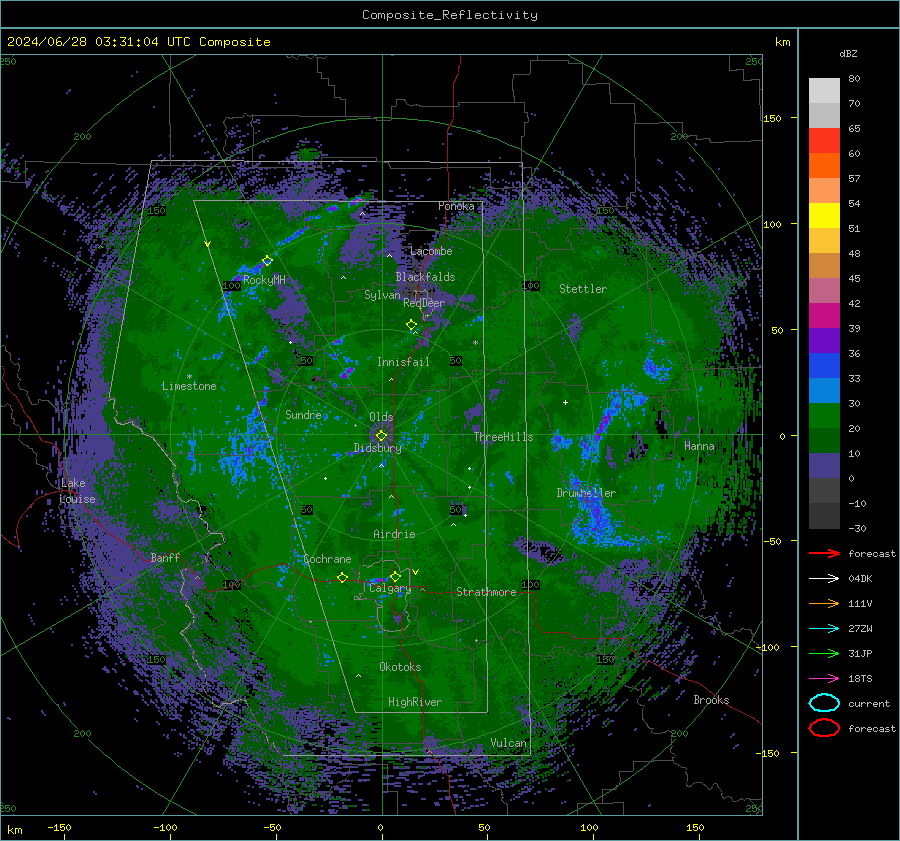Click the Innisfail label
900x841 pixels.
pyautogui.click(x=403, y=362)
